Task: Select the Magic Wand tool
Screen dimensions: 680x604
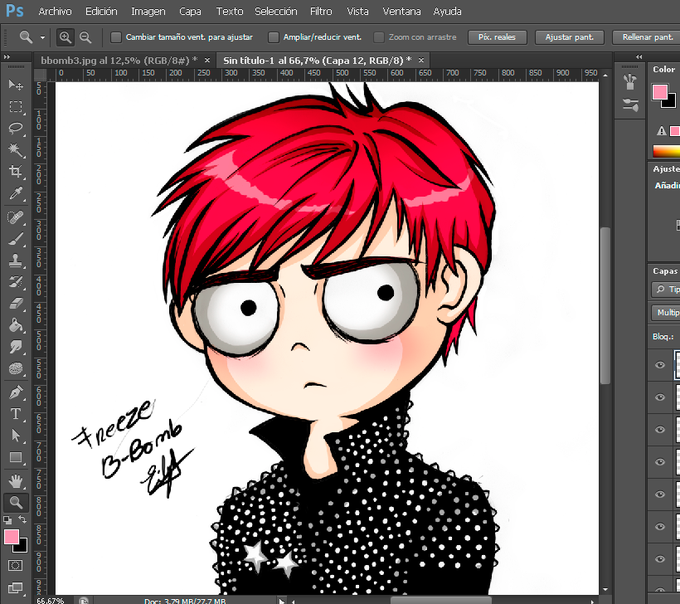Action: pyautogui.click(x=16, y=150)
